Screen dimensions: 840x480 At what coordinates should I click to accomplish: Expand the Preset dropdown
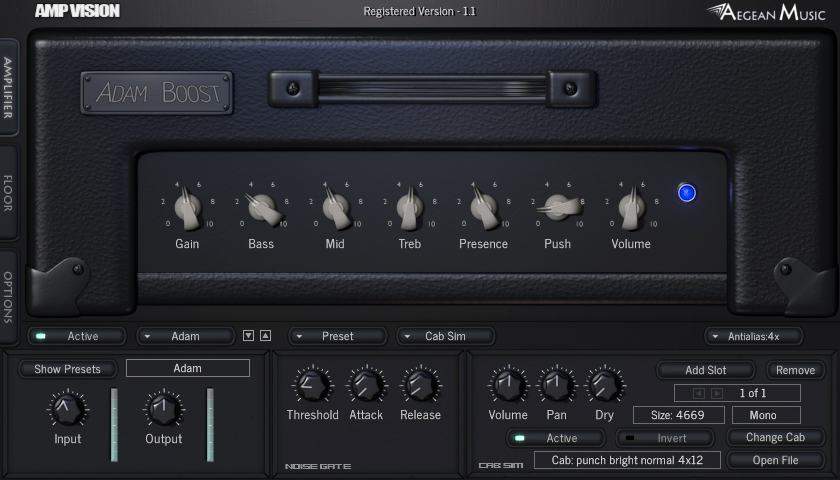click(x=337, y=336)
